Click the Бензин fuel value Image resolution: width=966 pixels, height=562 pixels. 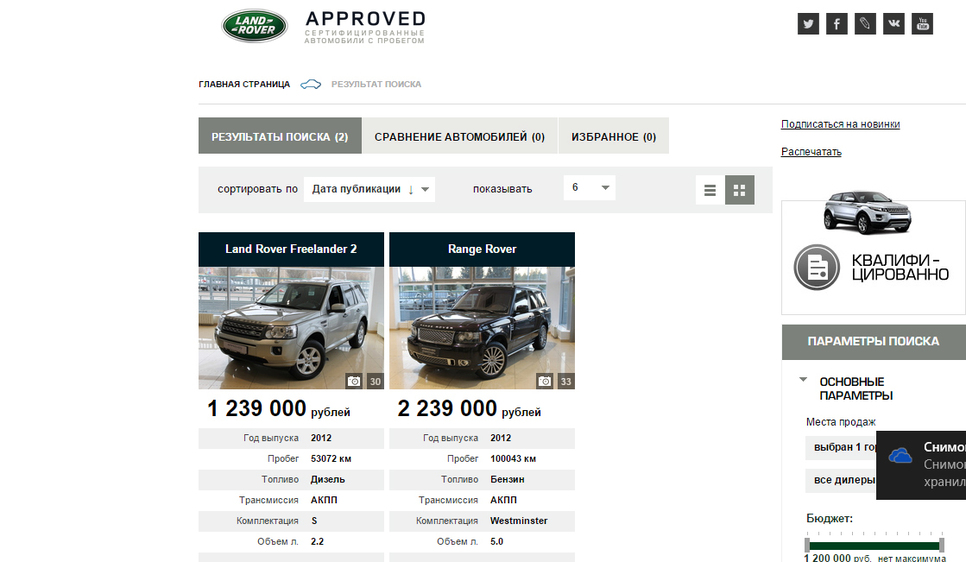pyautogui.click(x=507, y=479)
